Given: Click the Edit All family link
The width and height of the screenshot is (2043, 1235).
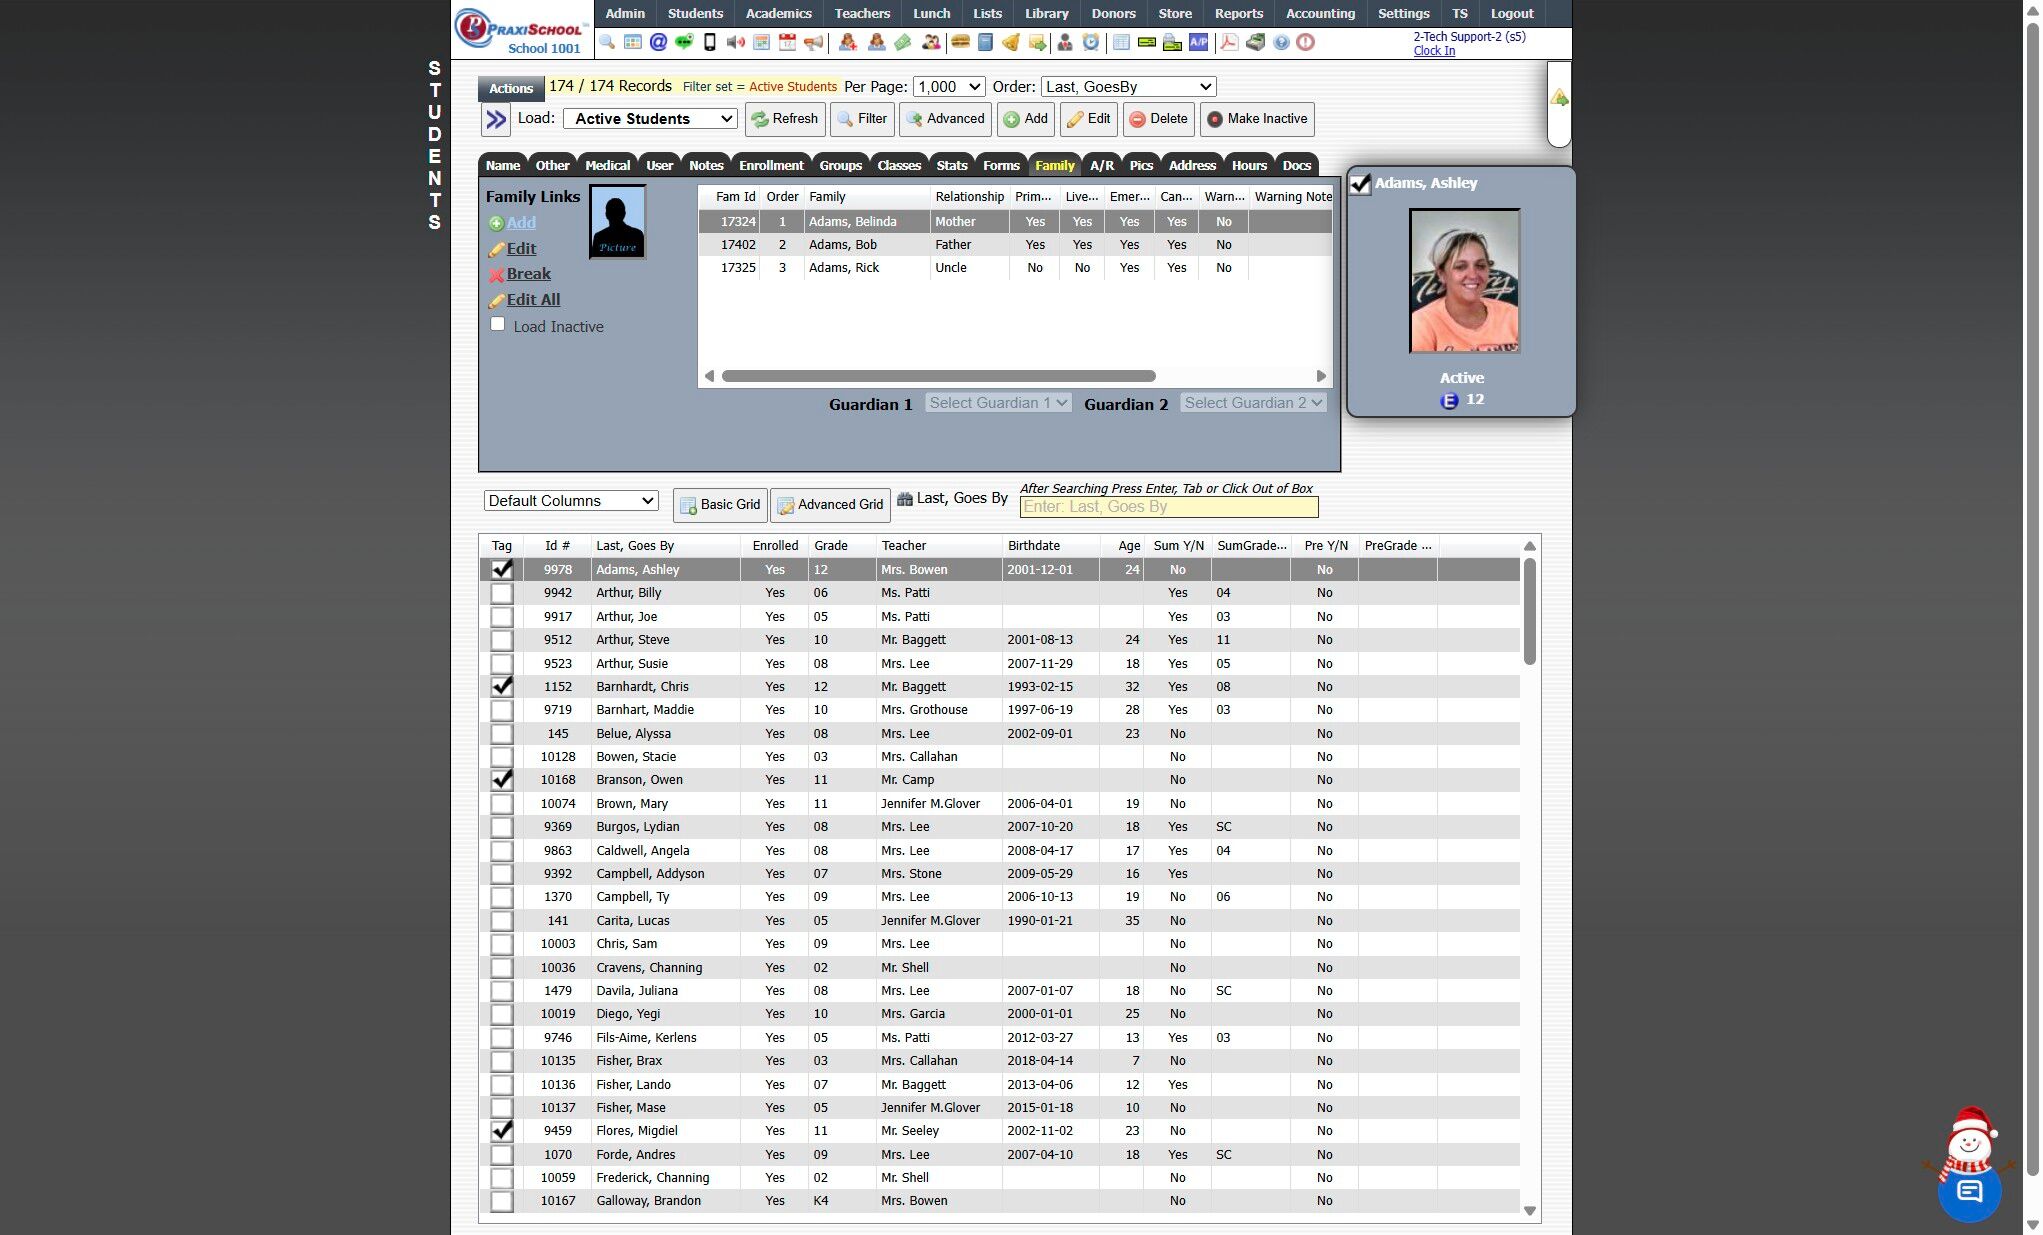Looking at the screenshot, I should pyautogui.click(x=533, y=300).
